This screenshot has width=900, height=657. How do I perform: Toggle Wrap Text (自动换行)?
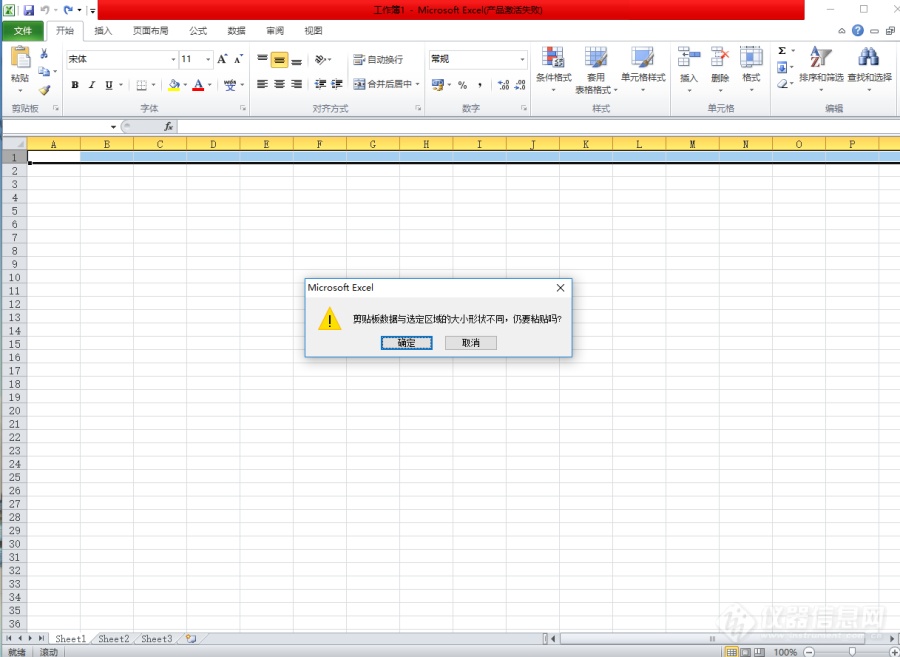click(378, 60)
